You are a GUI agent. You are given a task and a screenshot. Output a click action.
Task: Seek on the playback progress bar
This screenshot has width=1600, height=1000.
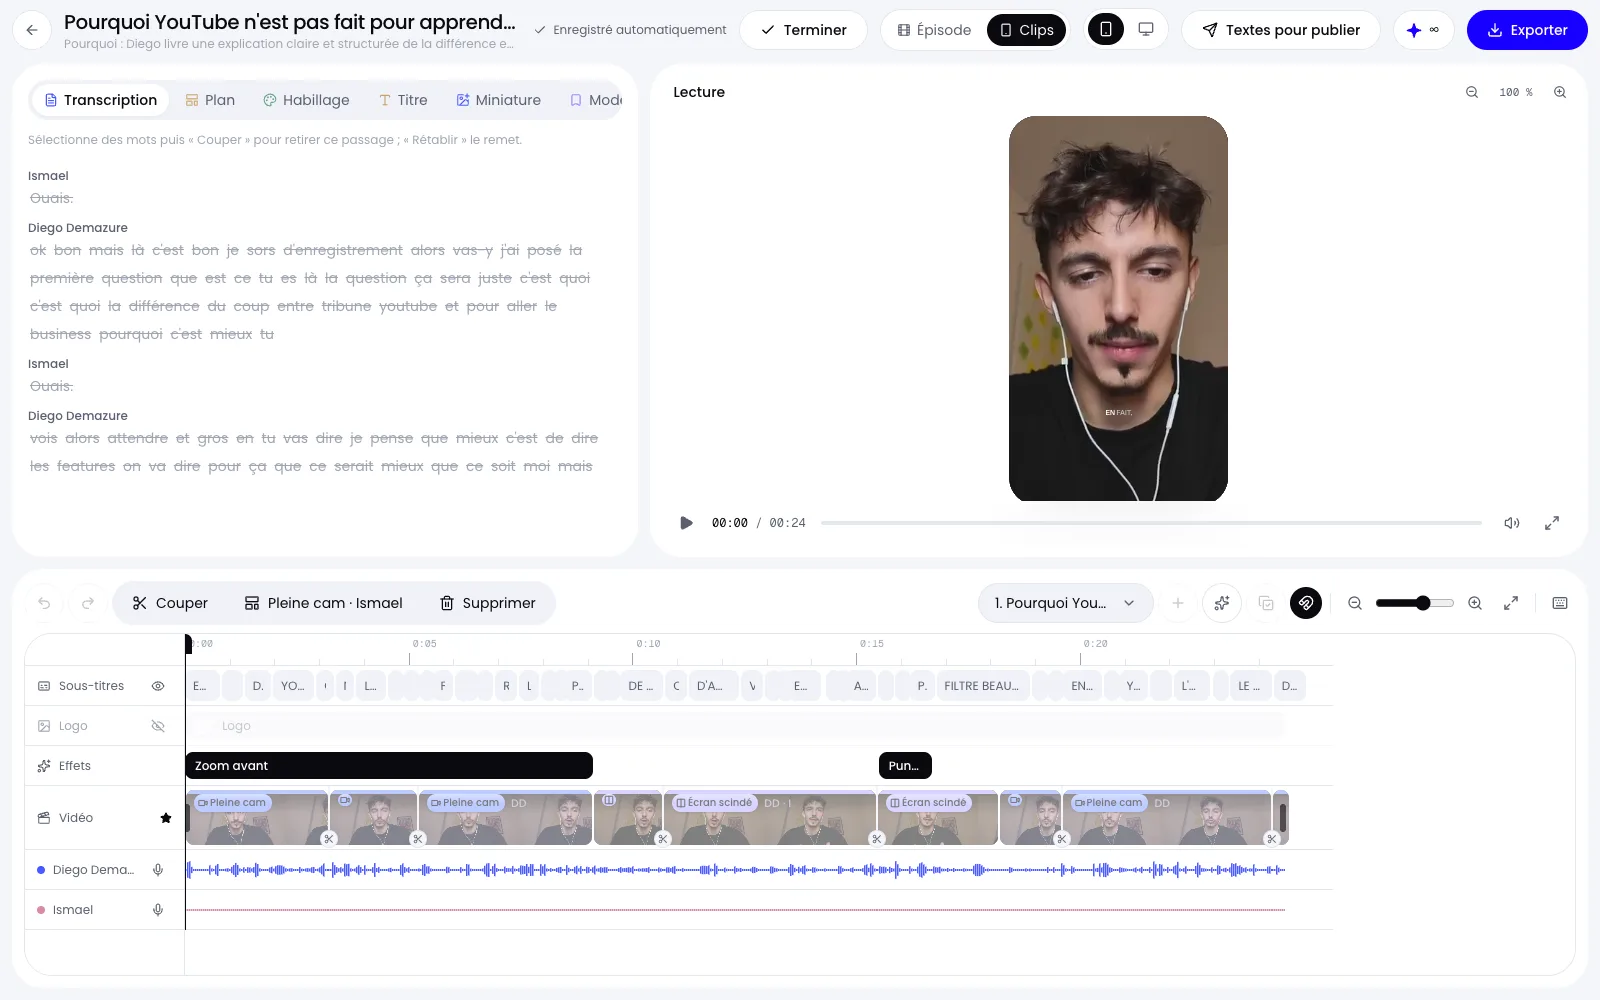[x=1151, y=523]
